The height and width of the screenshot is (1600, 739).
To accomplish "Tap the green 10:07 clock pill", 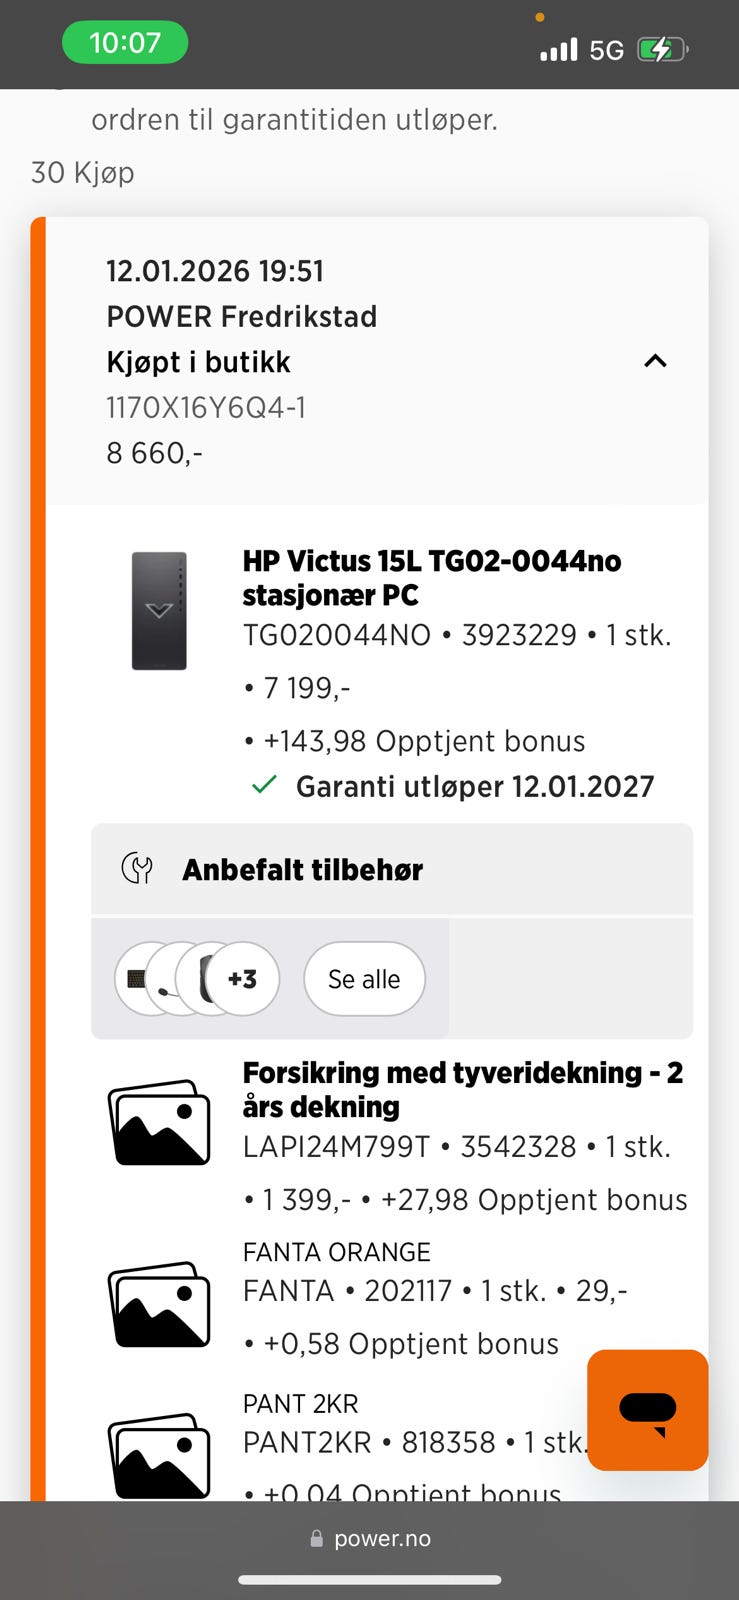I will [x=125, y=42].
